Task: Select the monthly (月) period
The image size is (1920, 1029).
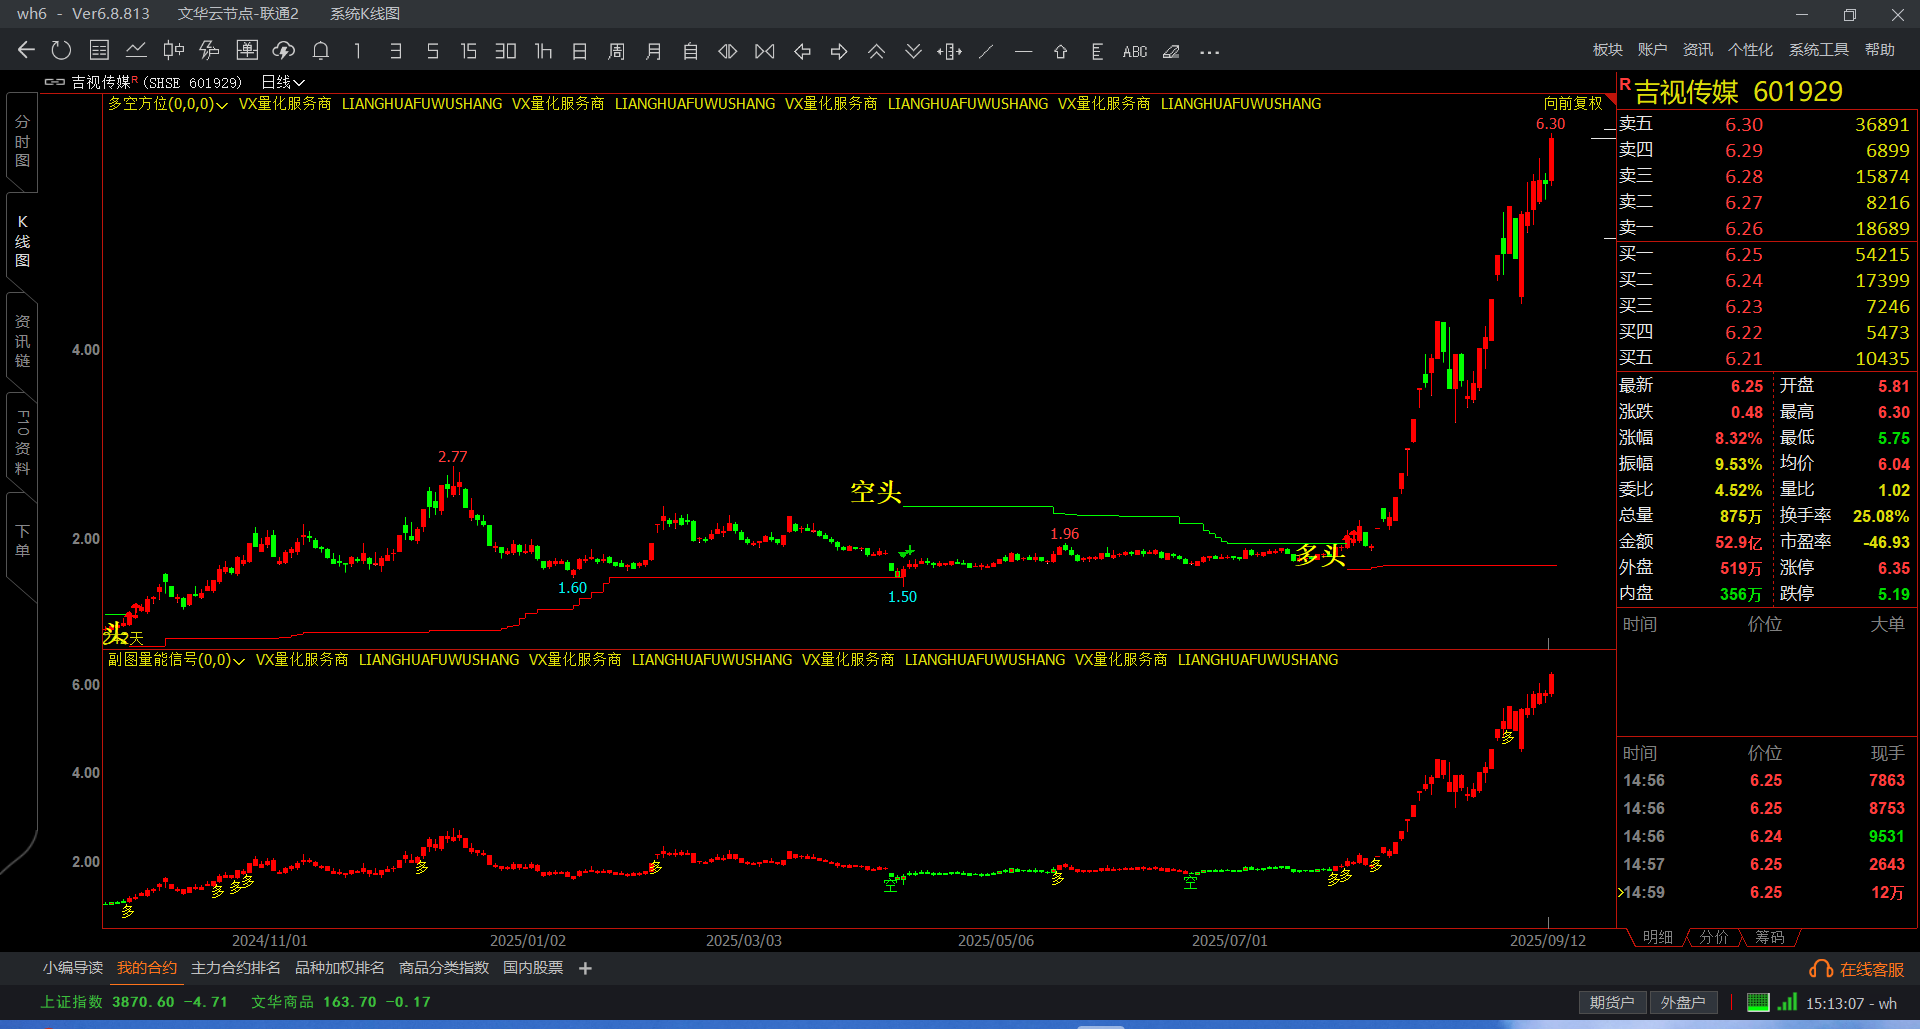Action: [x=653, y=51]
